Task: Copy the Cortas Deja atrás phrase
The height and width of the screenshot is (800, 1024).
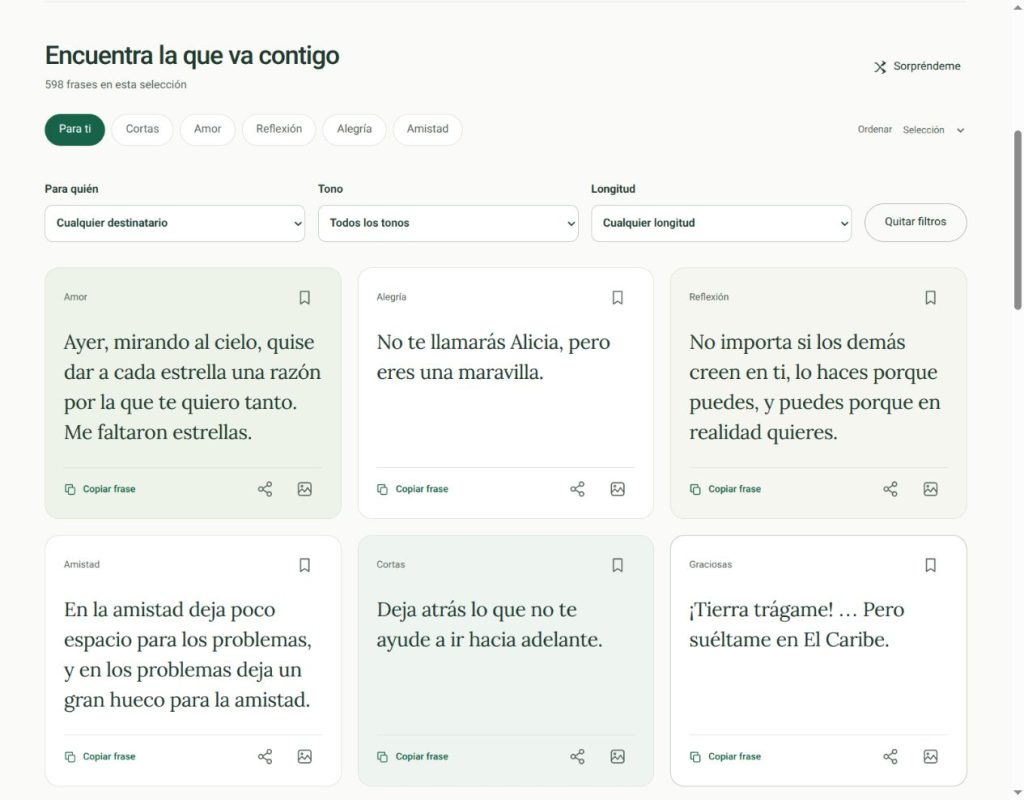Action: pos(413,756)
